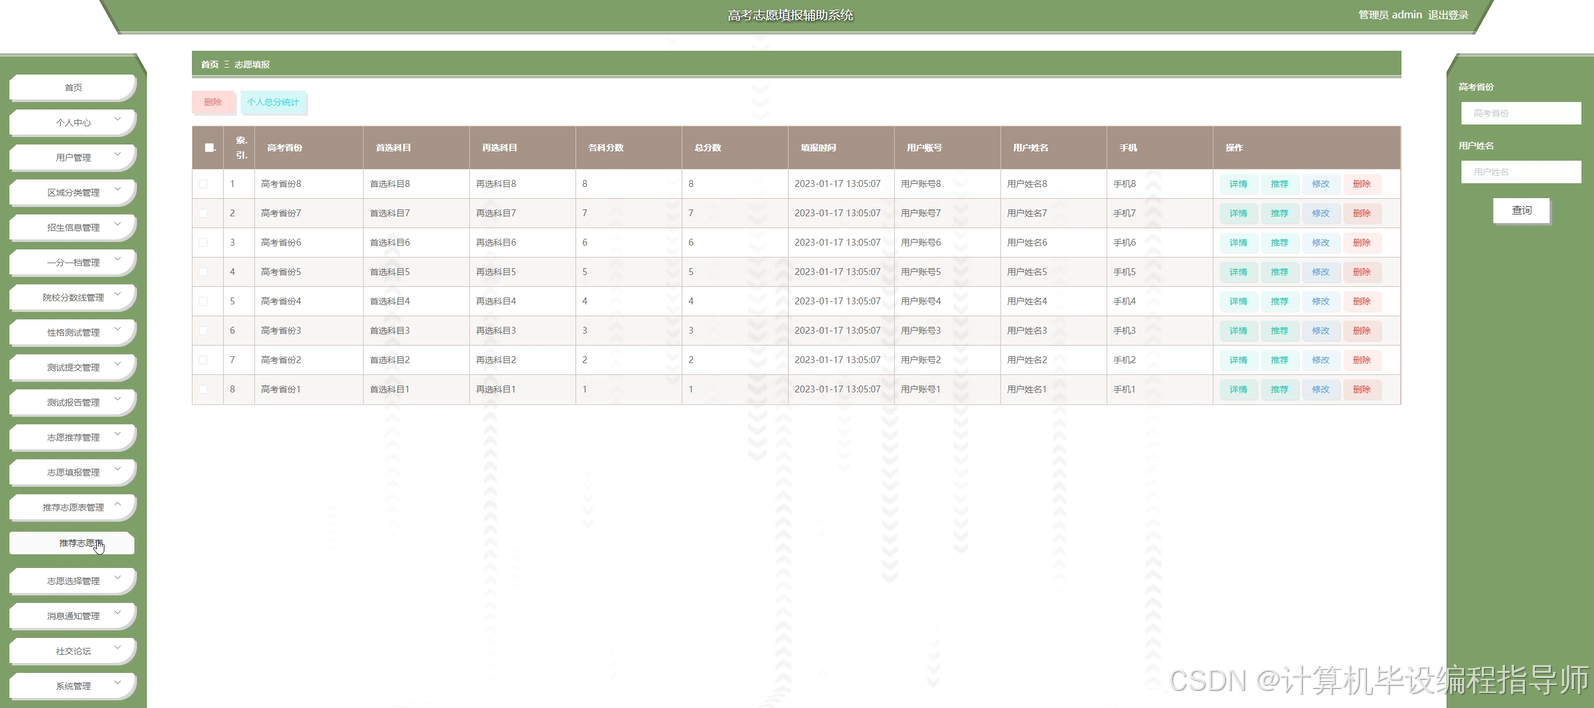Click 修改 for 用户账号7 row
Screen dimensions: 1594x708
coord(1320,213)
